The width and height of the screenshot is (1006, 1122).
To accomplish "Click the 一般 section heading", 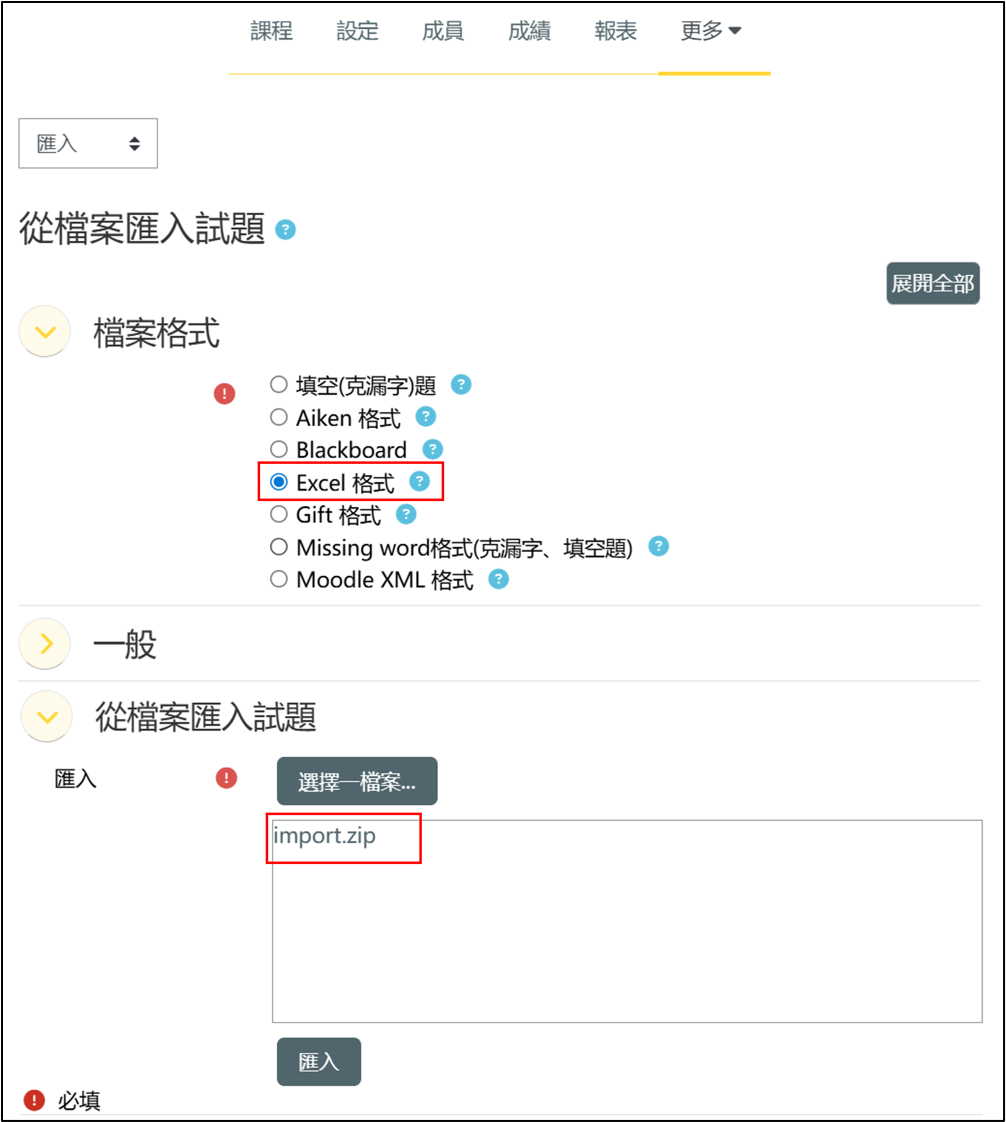I will 124,644.
